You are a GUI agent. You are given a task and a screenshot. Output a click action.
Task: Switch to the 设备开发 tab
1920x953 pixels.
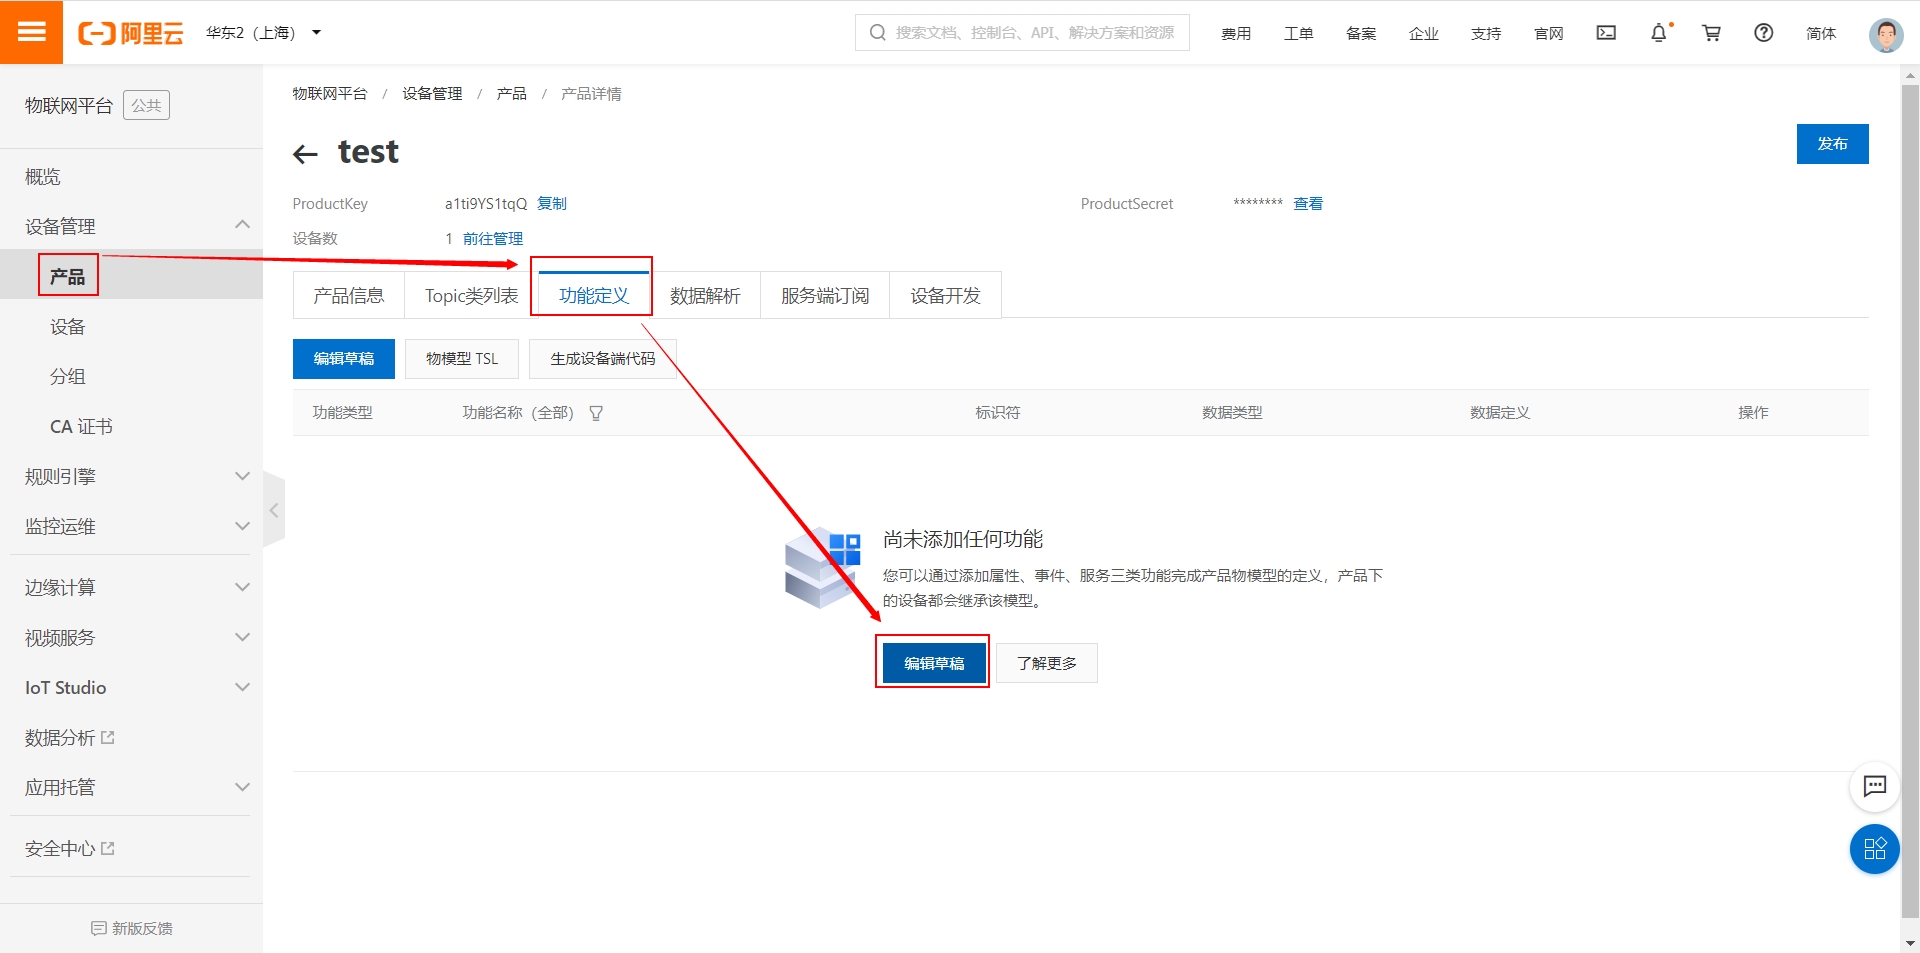[944, 294]
